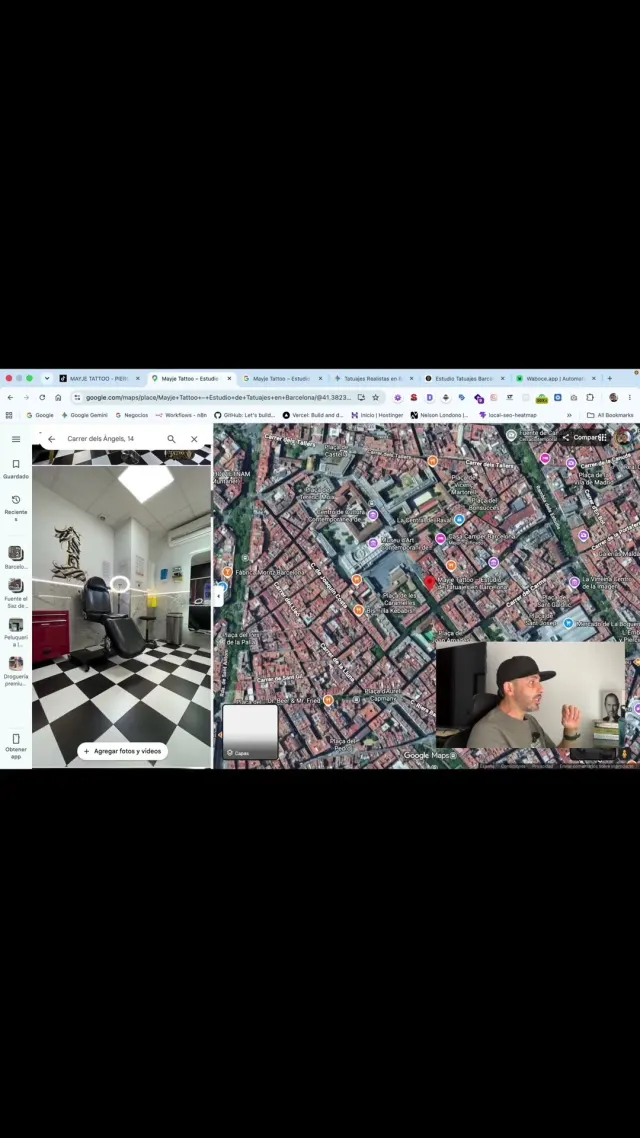
Task: Open All Bookmarks folder
Action: 610,415
